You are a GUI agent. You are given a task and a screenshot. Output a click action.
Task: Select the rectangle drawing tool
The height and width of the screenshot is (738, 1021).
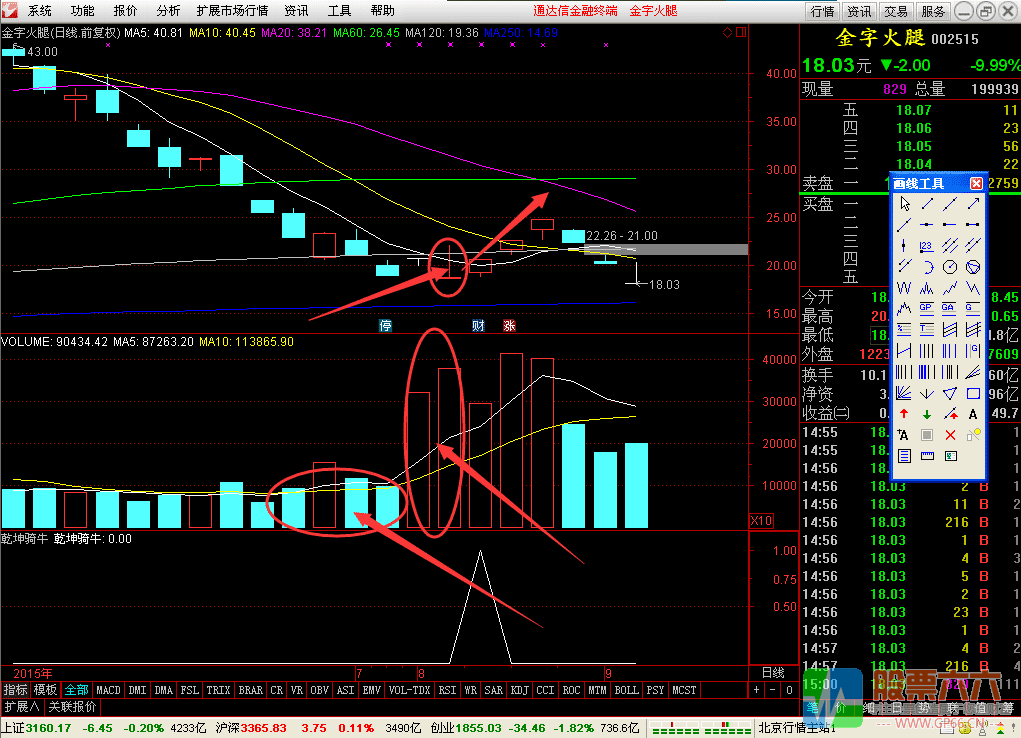[x=973, y=393]
